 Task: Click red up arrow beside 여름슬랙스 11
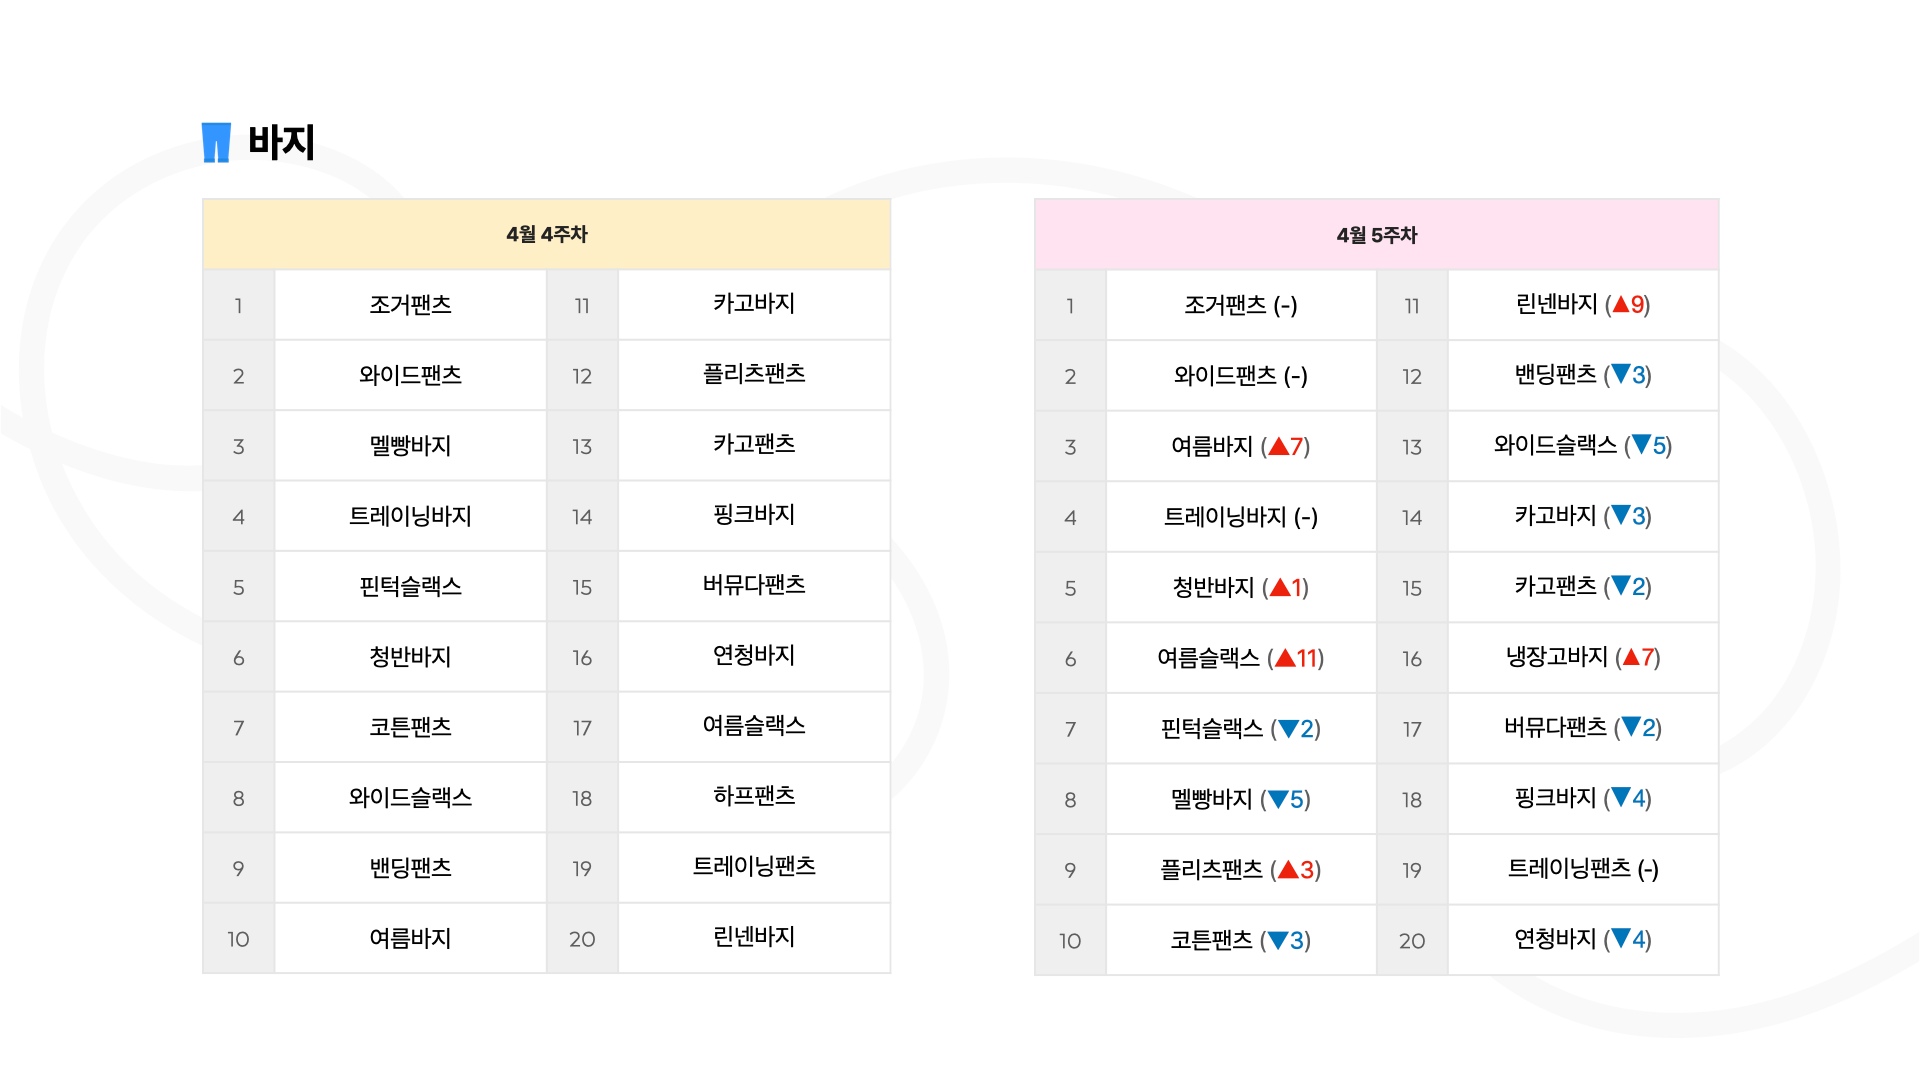pos(1285,658)
